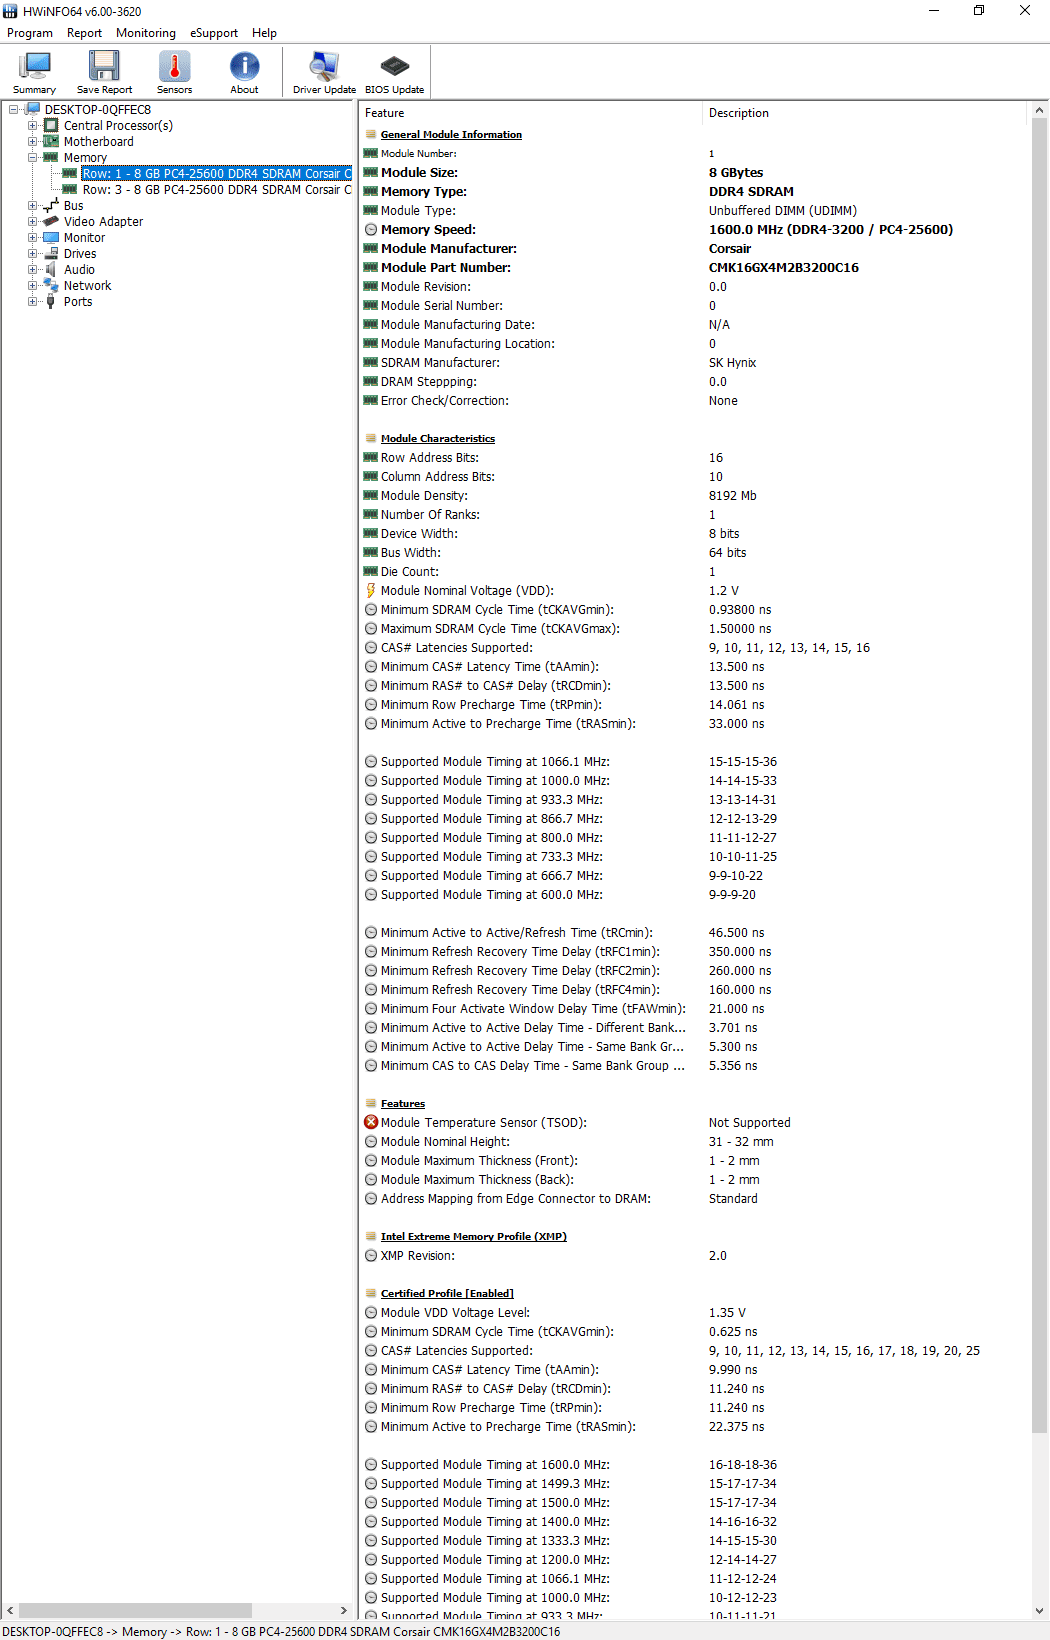
Task: Click the Module Manufacturer row
Action: point(695,249)
